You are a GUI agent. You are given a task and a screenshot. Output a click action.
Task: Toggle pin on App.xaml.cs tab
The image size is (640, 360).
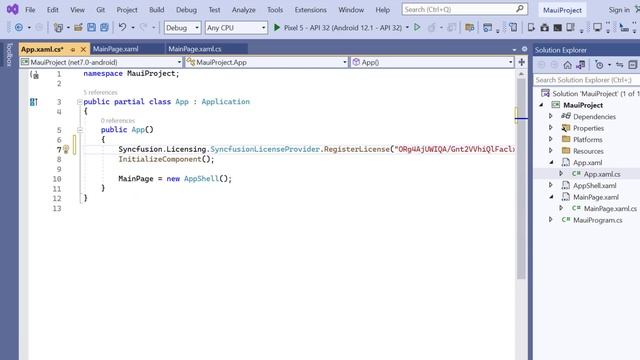pos(73,49)
